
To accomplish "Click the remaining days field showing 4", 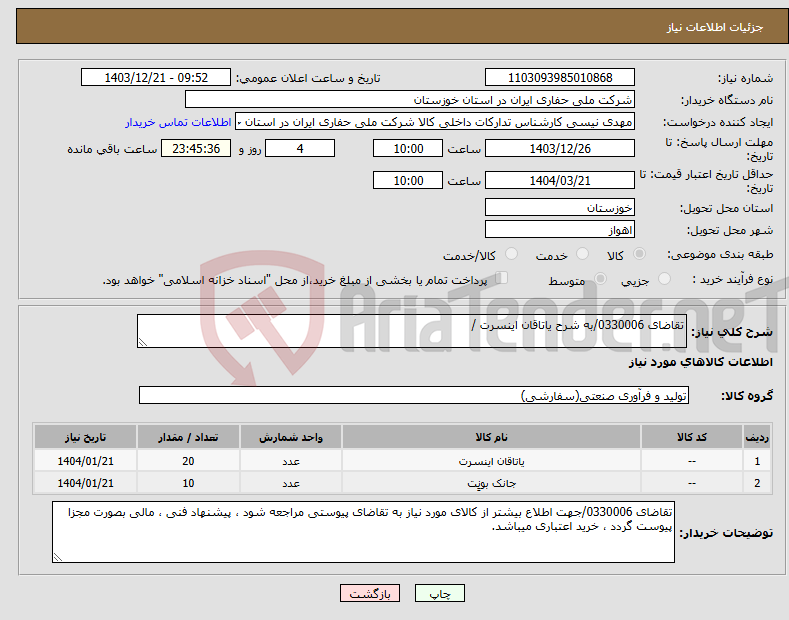I will point(300,148).
